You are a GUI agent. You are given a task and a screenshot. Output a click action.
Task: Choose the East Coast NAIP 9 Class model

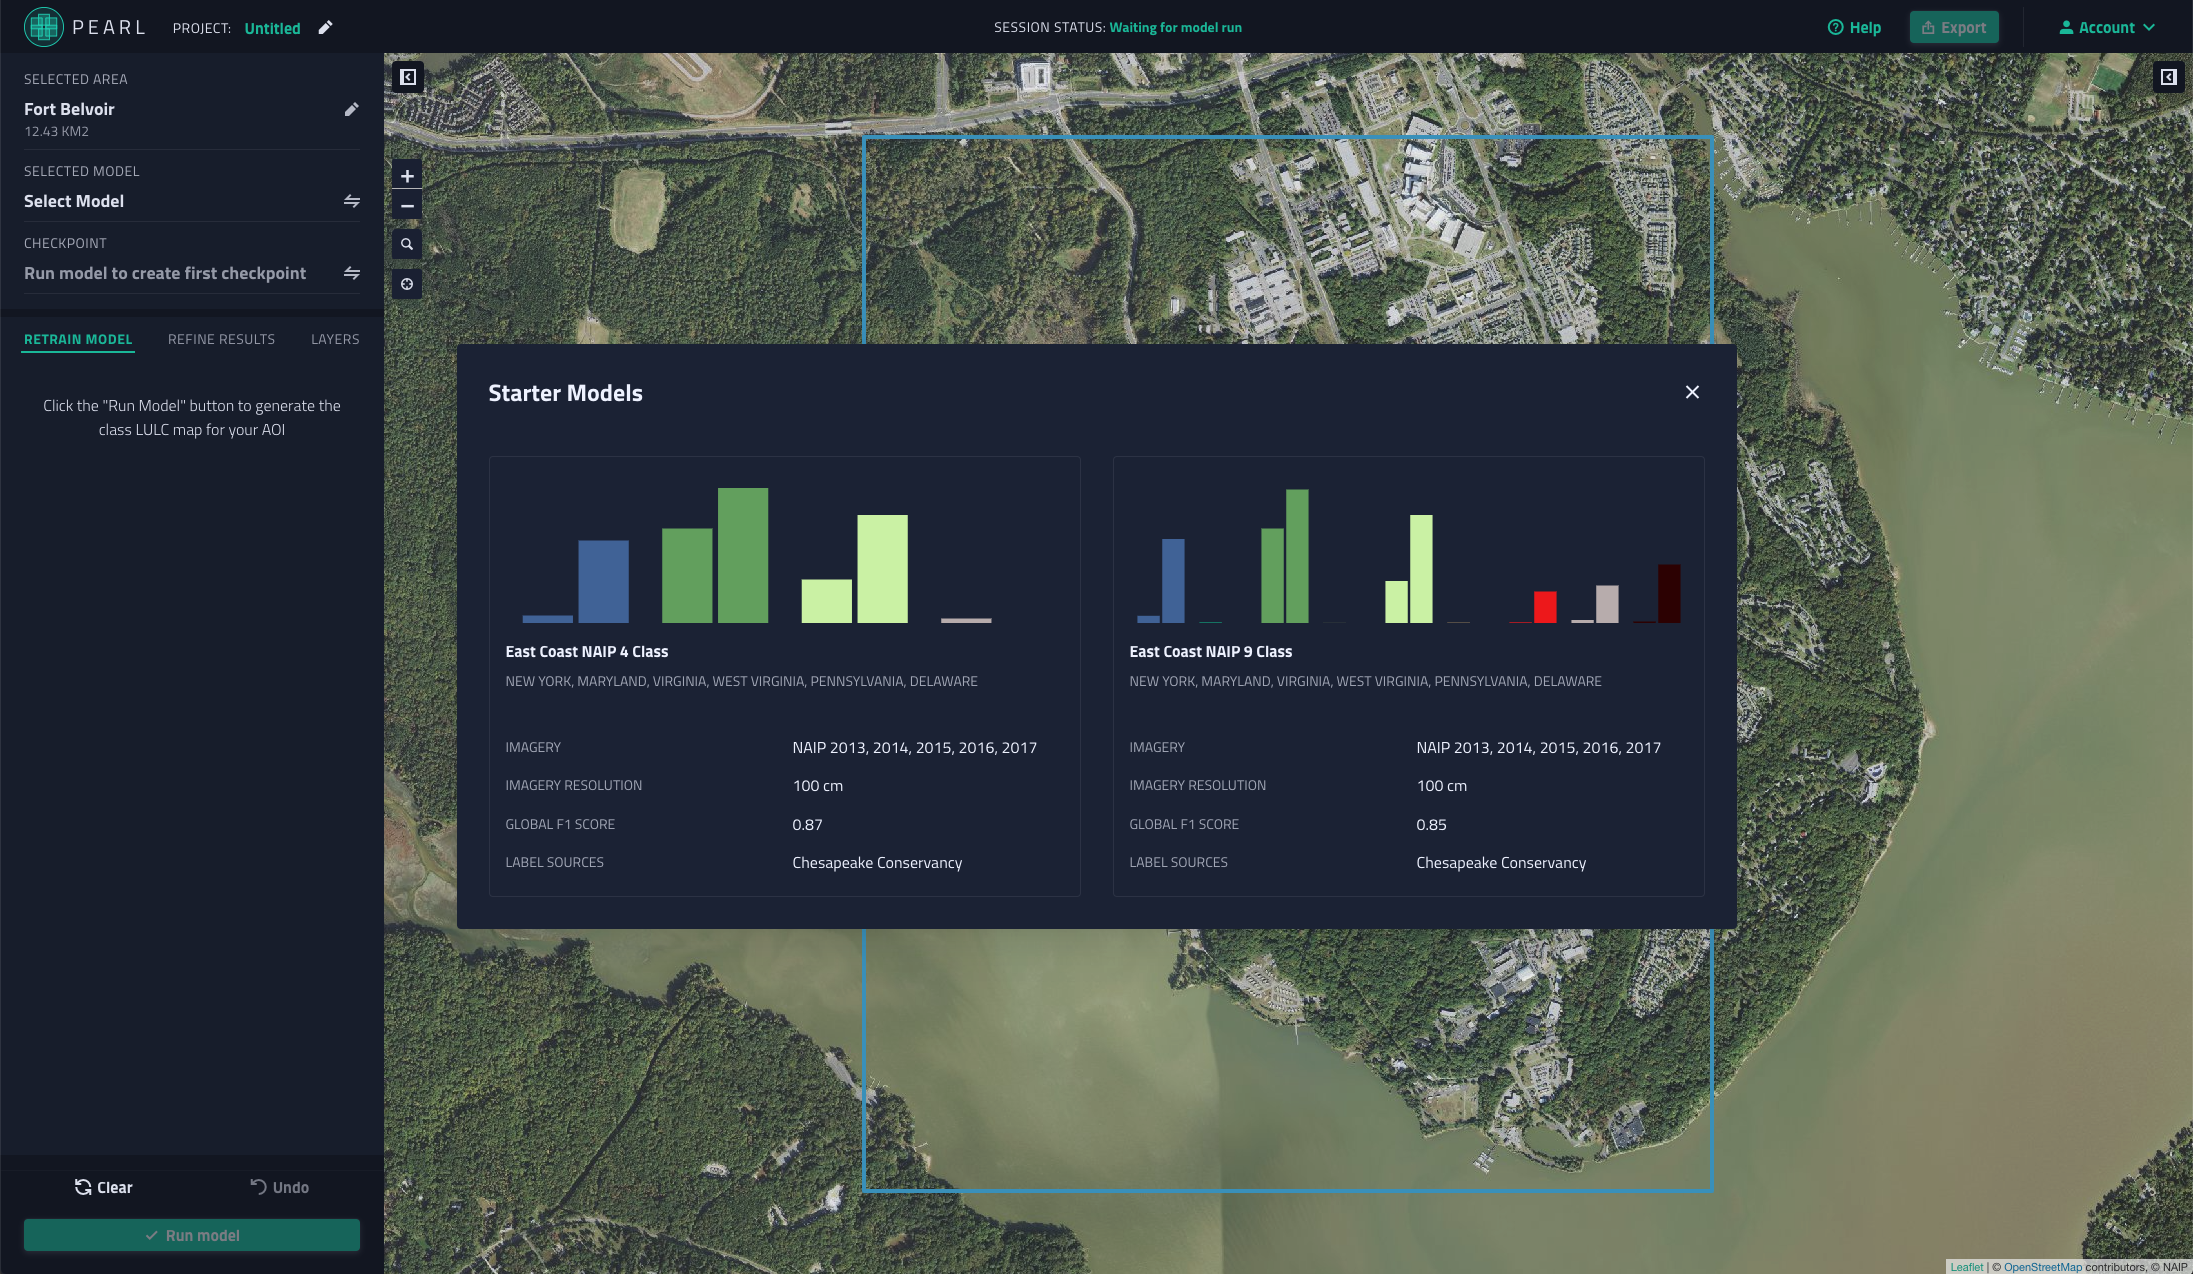coord(1409,677)
